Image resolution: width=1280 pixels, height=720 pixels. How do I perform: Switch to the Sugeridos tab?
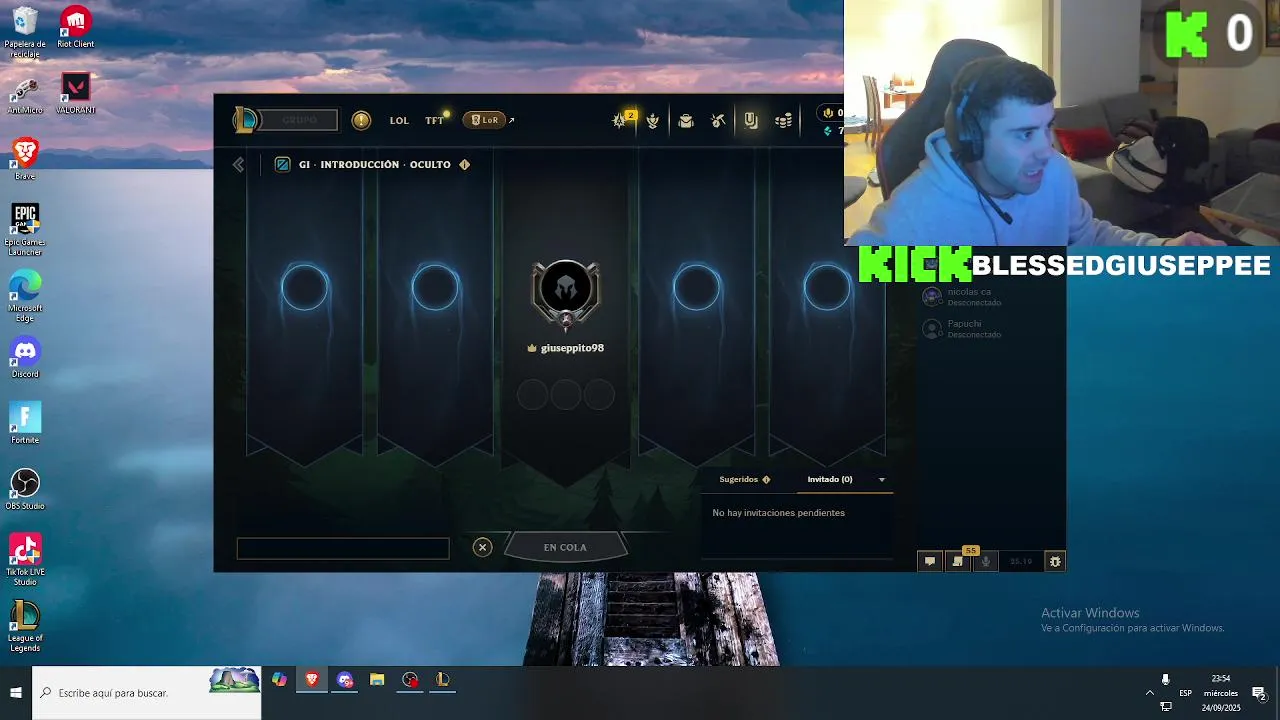tap(738, 479)
